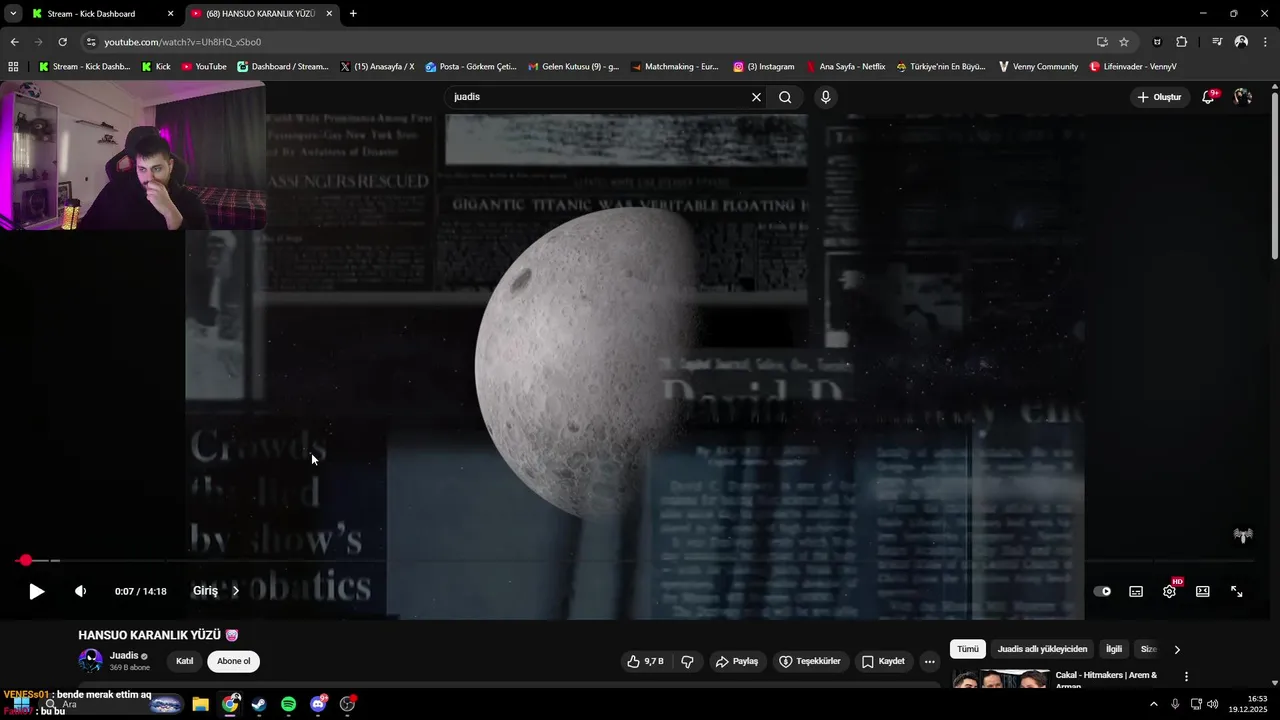Click the Katıl join button
This screenshot has height=720, width=1280.
pyautogui.click(x=185, y=661)
